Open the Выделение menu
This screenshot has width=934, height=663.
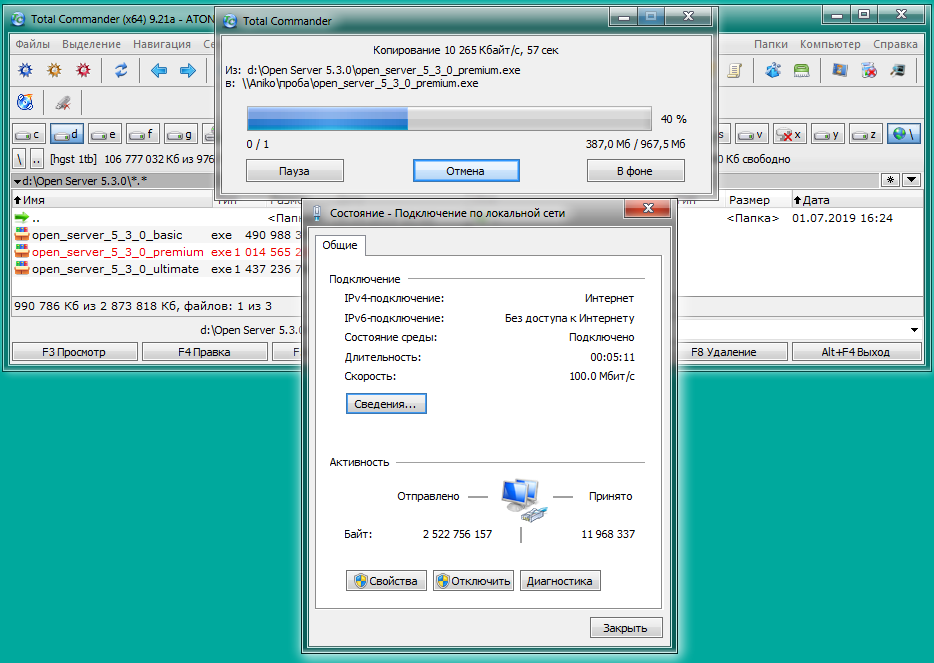tap(91, 44)
